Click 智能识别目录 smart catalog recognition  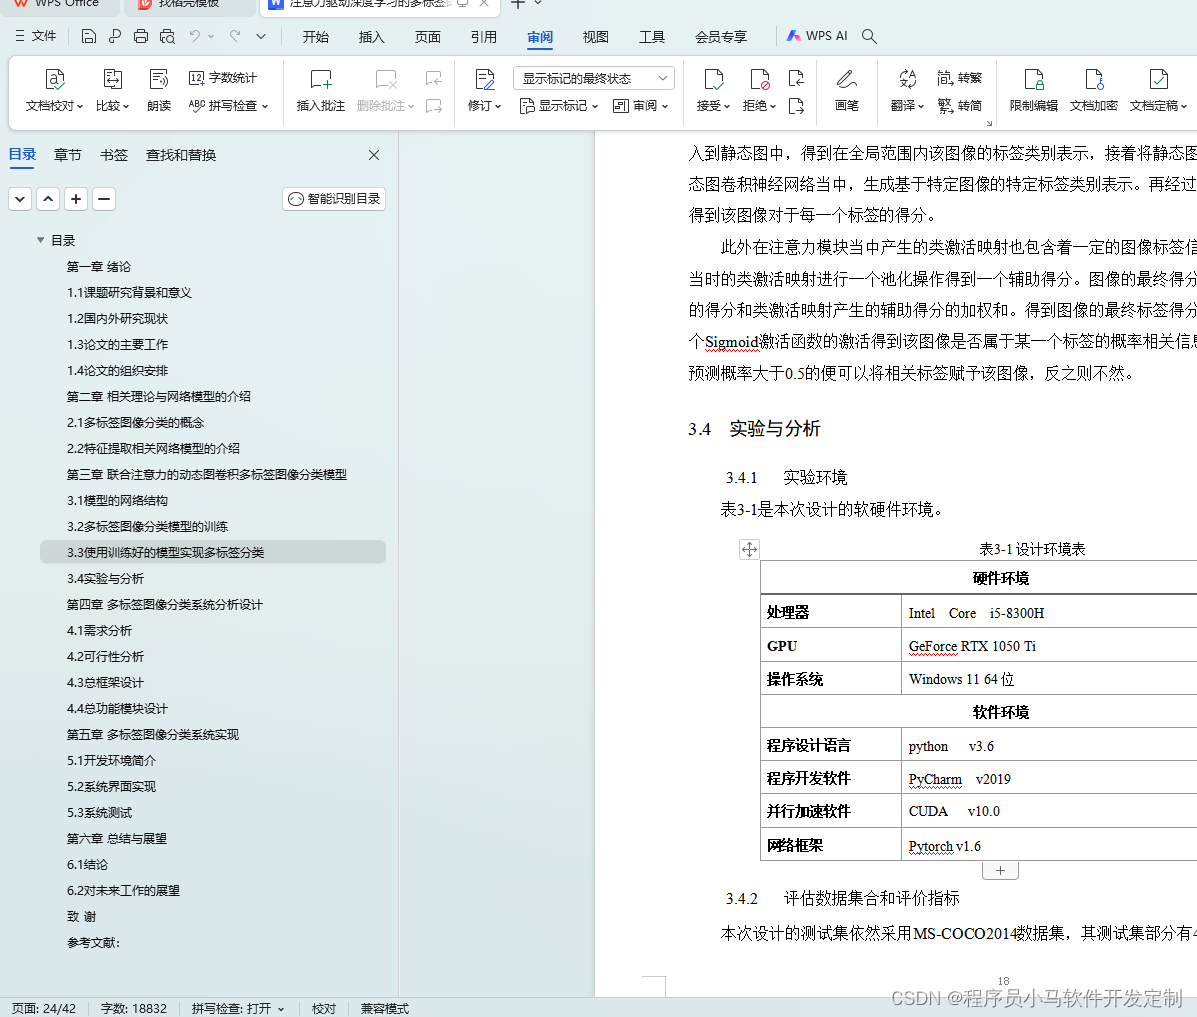tap(334, 198)
